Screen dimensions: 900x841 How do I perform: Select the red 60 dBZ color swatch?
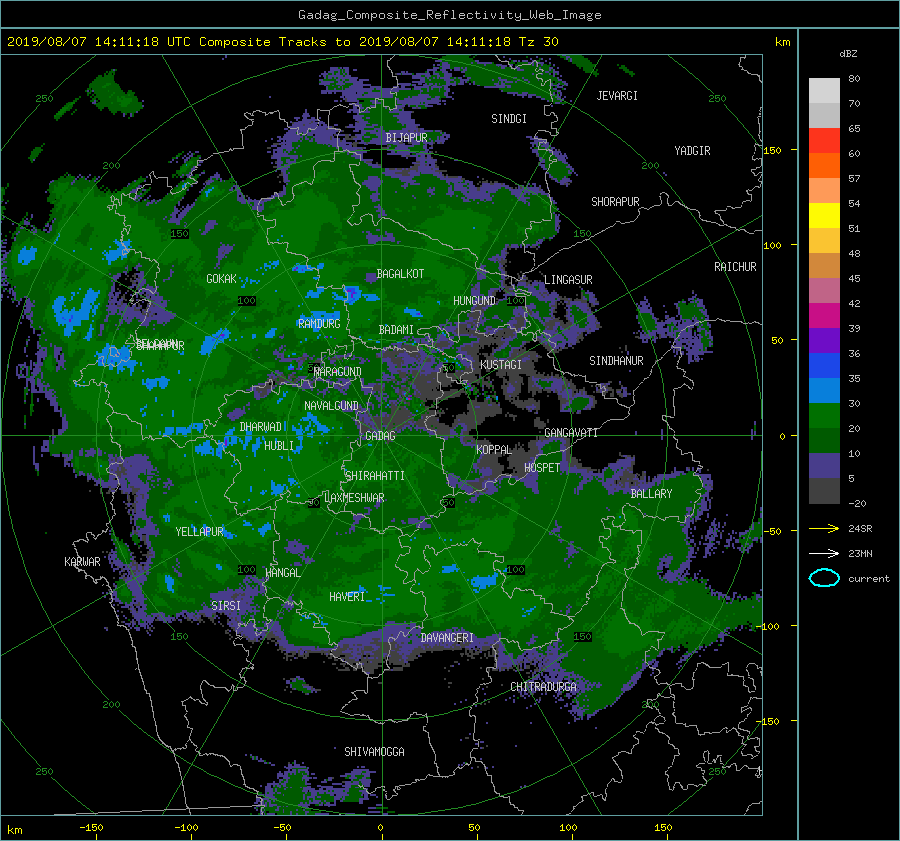(x=824, y=141)
